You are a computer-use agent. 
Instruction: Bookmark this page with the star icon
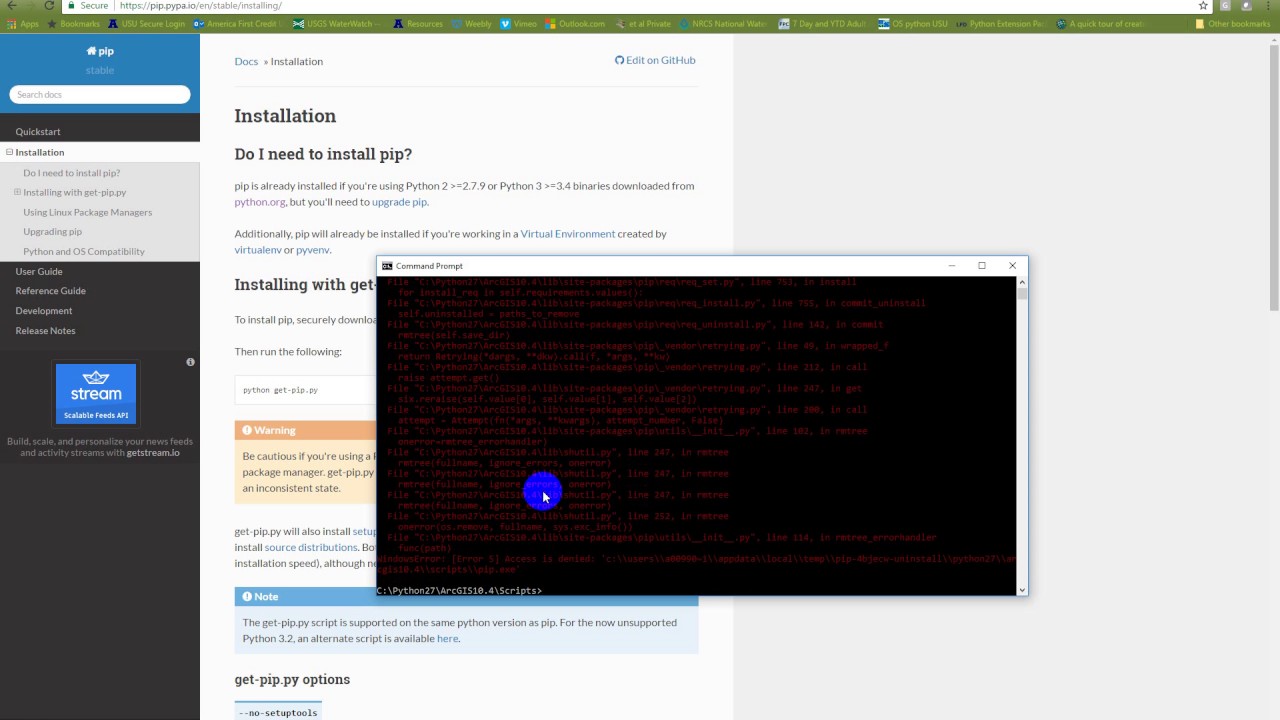point(1203,5)
